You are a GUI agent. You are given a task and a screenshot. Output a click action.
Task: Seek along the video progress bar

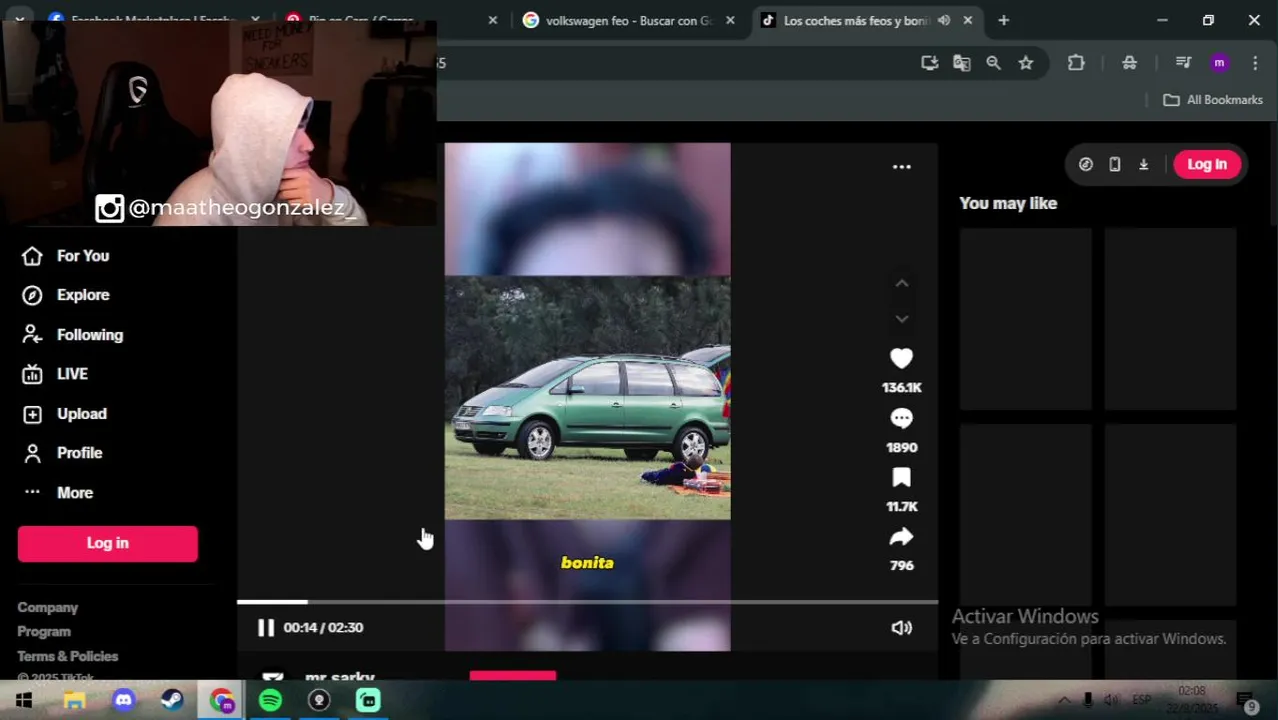[x=587, y=602]
